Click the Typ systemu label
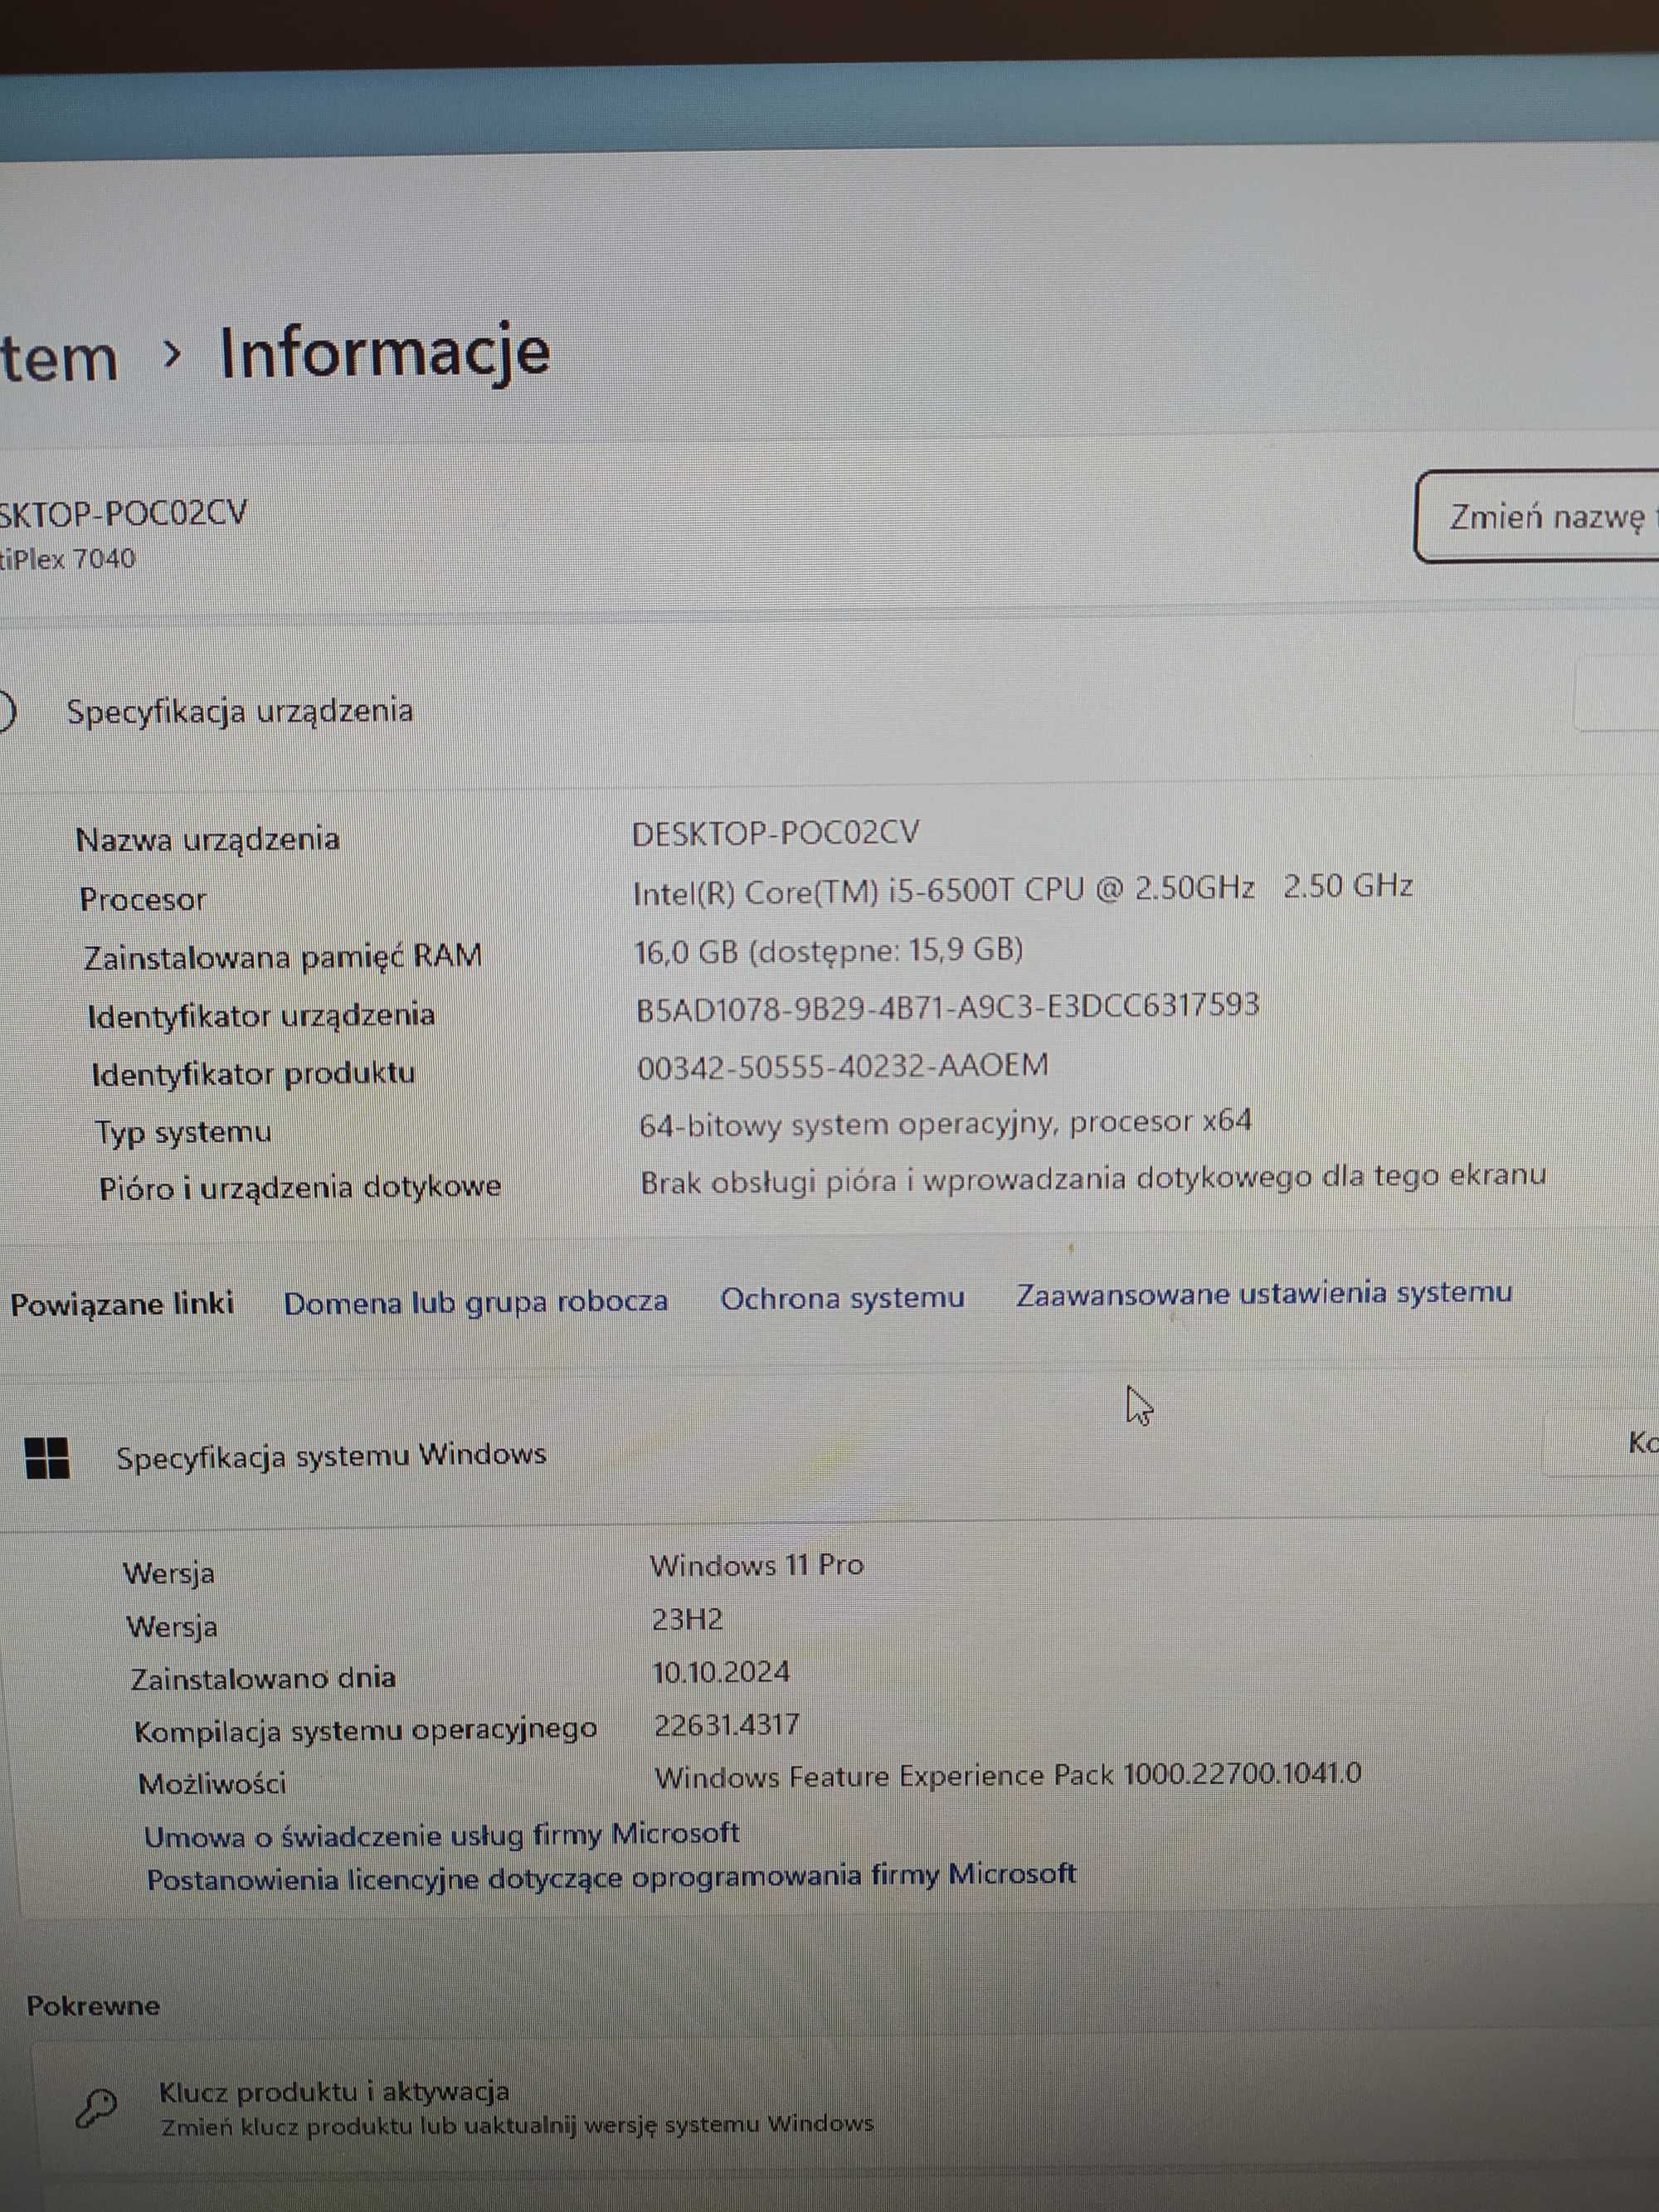1659x2212 pixels. [x=183, y=1132]
